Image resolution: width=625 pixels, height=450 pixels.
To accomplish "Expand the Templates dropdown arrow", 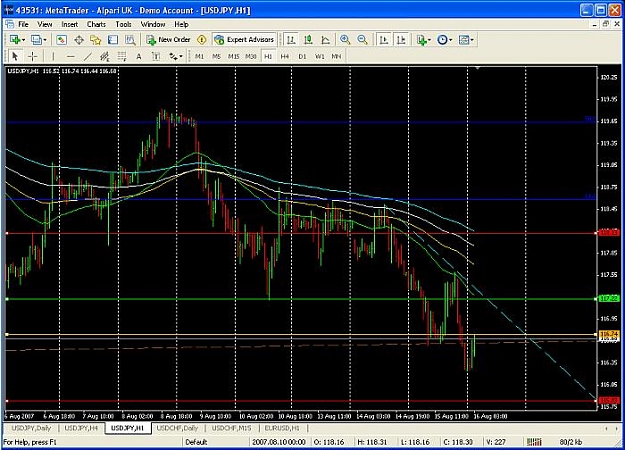I will tap(472, 40).
